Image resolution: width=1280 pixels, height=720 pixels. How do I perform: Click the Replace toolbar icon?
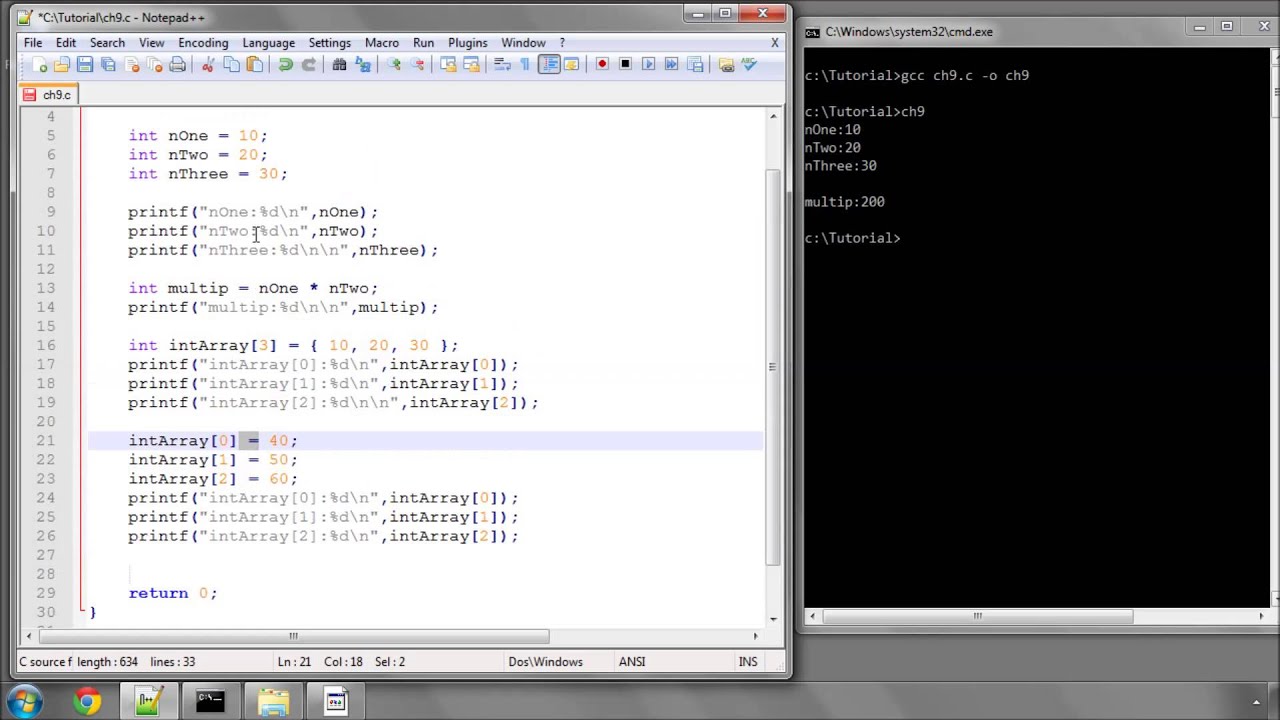(x=362, y=65)
